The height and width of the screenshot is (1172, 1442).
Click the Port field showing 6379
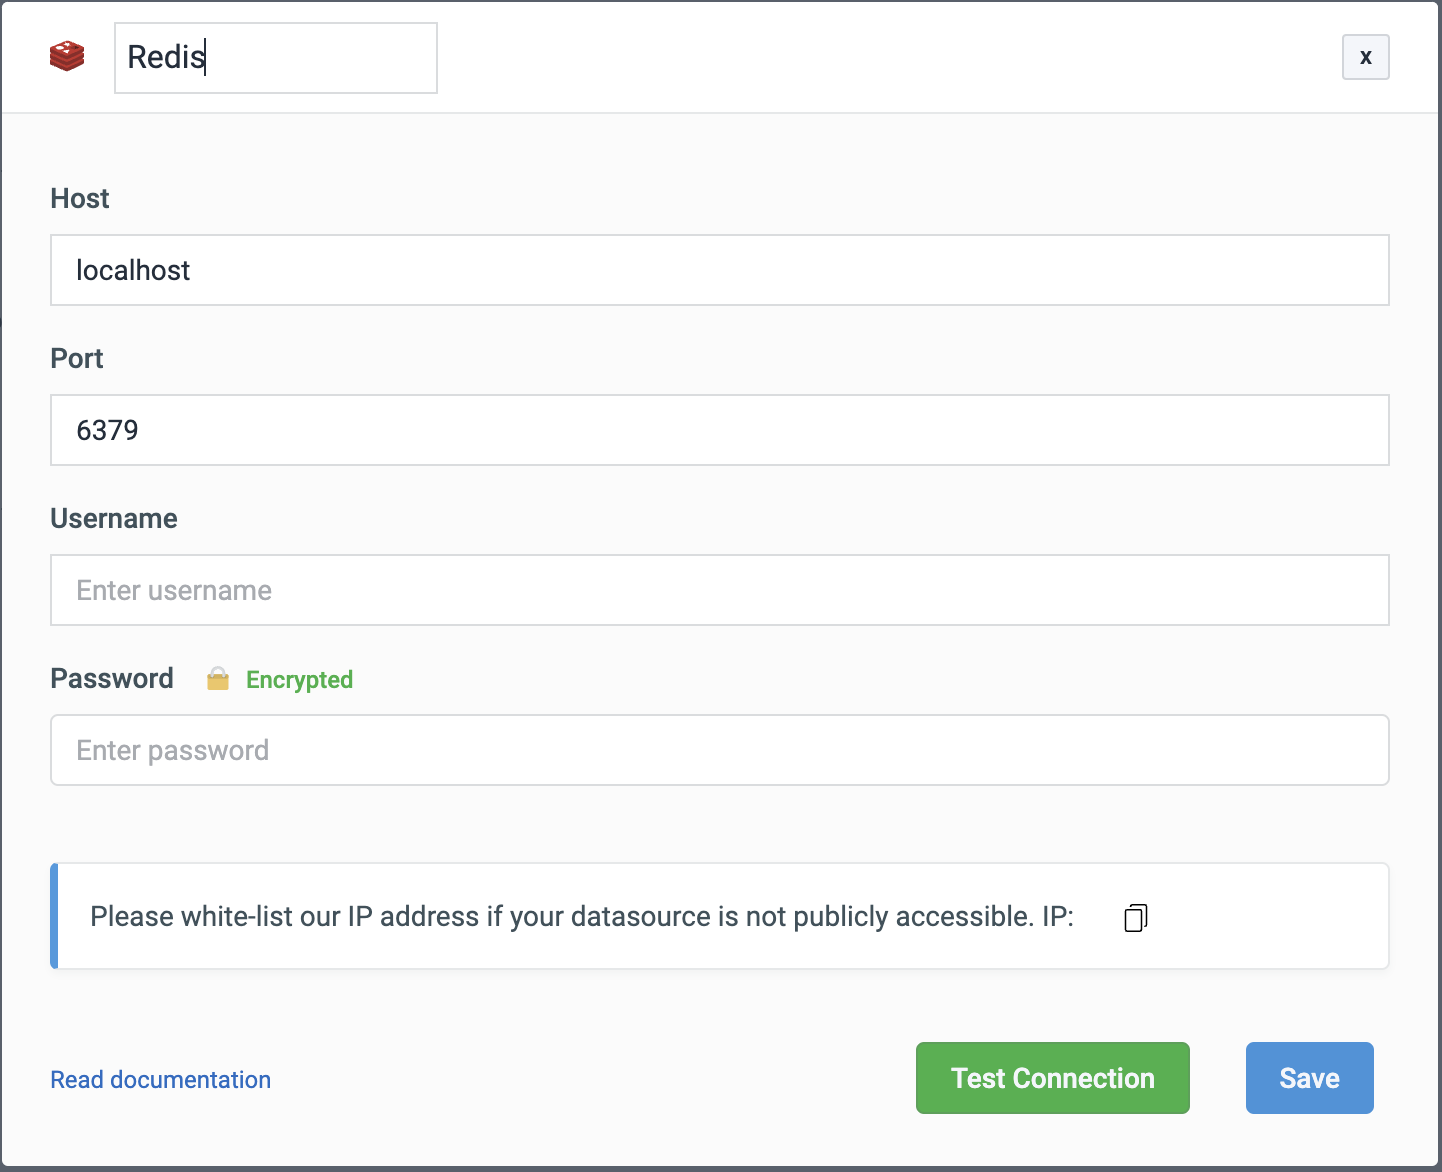pos(719,430)
